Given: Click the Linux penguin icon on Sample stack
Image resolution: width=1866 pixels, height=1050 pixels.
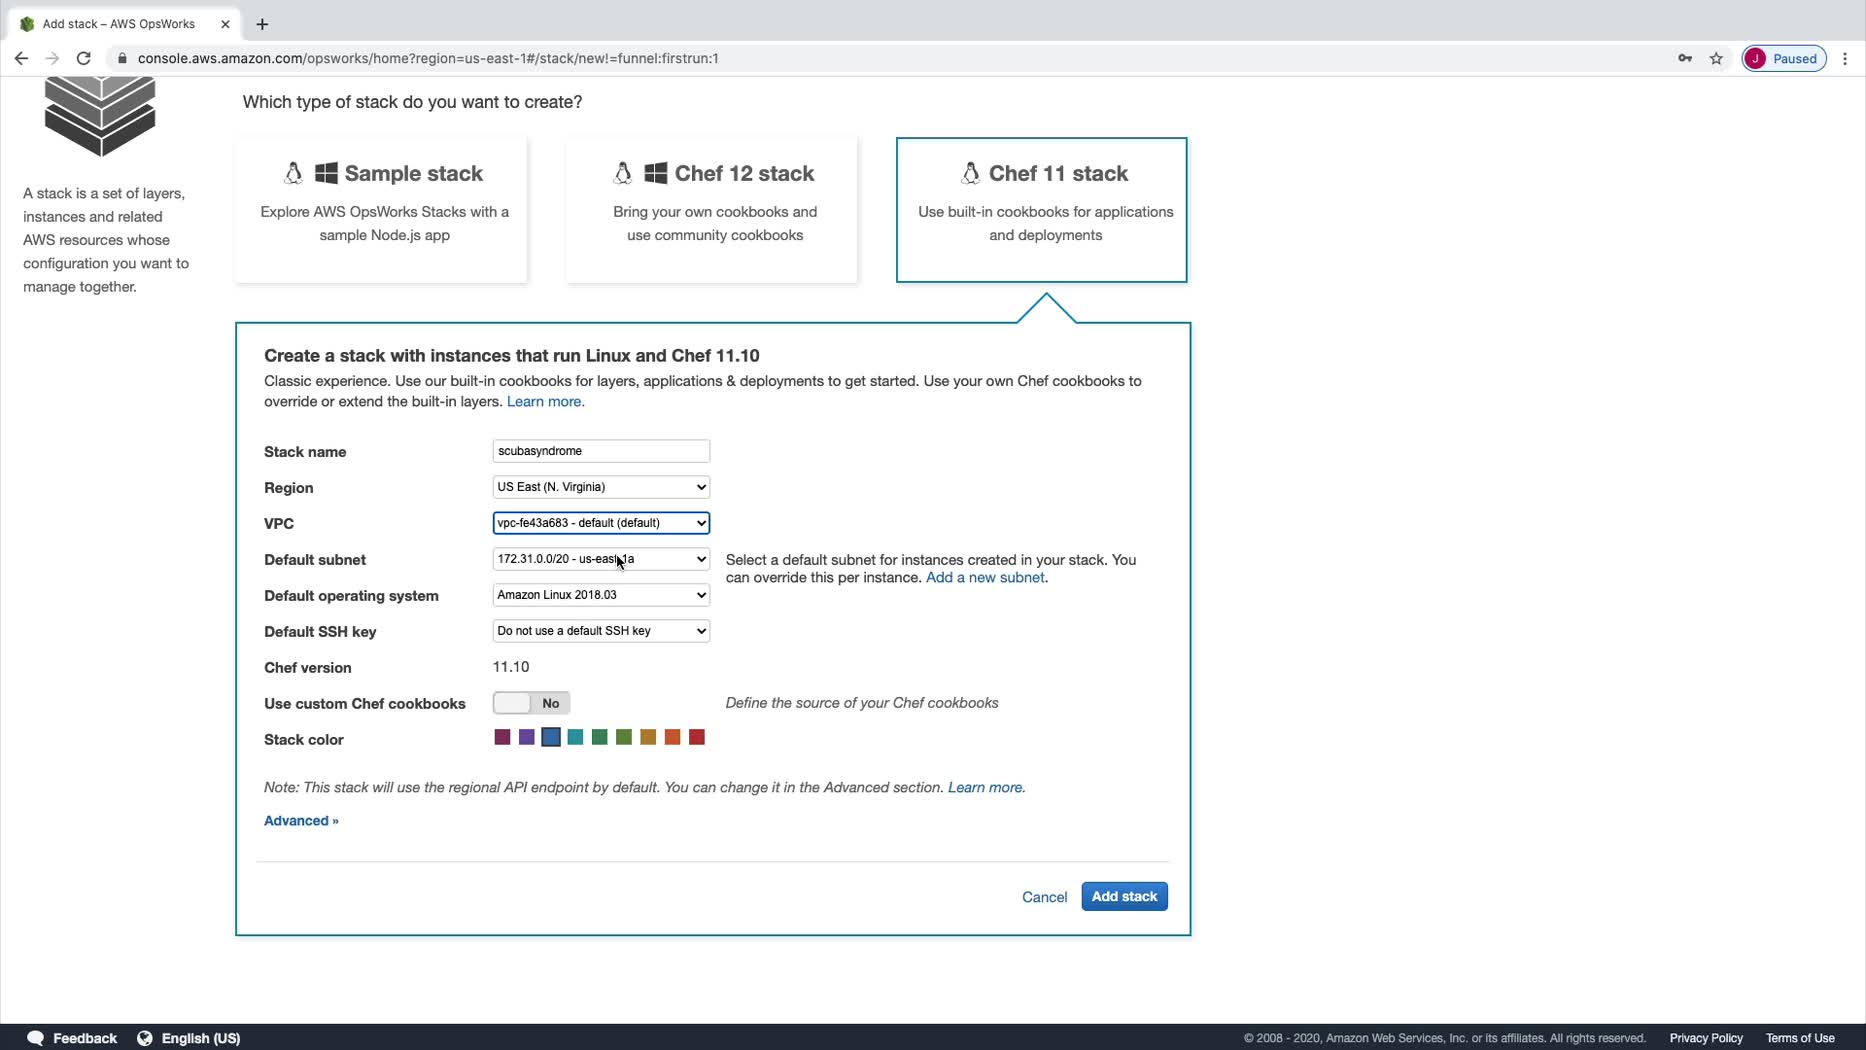Looking at the screenshot, I should 293,173.
